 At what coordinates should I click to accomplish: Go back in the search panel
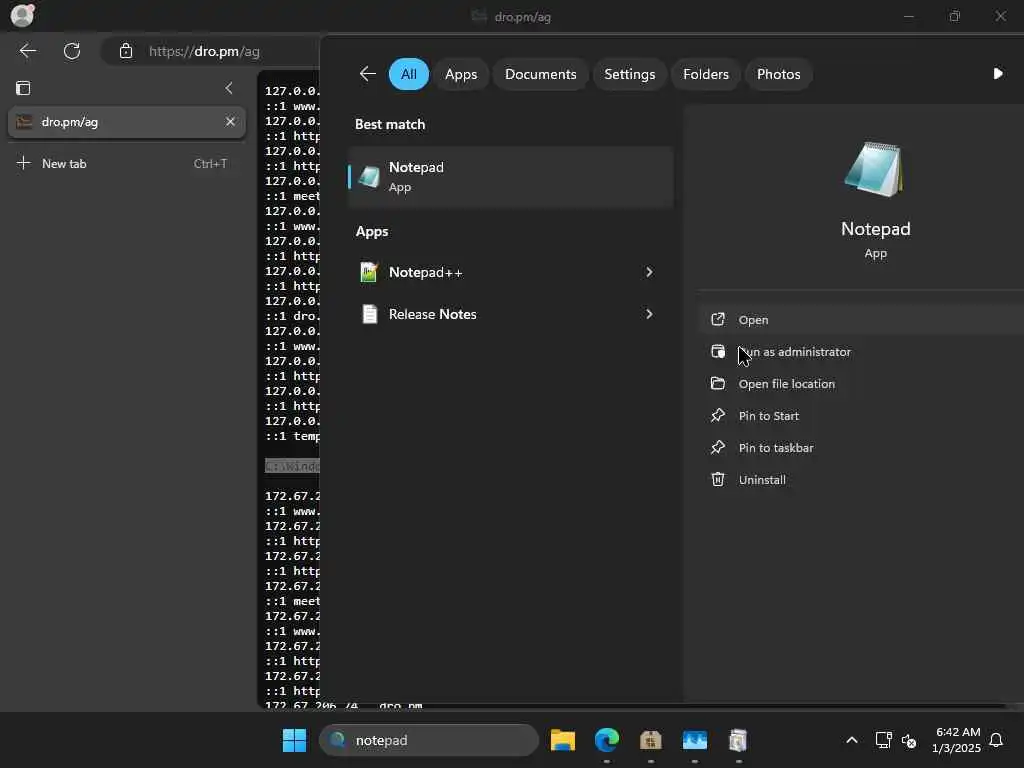point(368,74)
